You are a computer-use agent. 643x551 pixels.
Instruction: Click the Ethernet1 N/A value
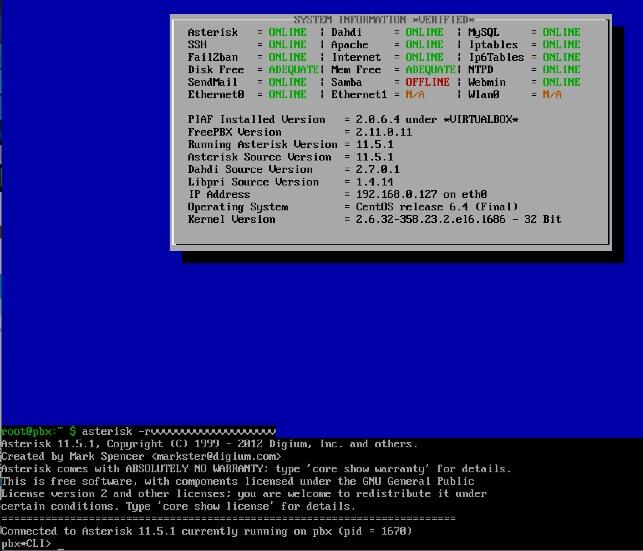415,94
